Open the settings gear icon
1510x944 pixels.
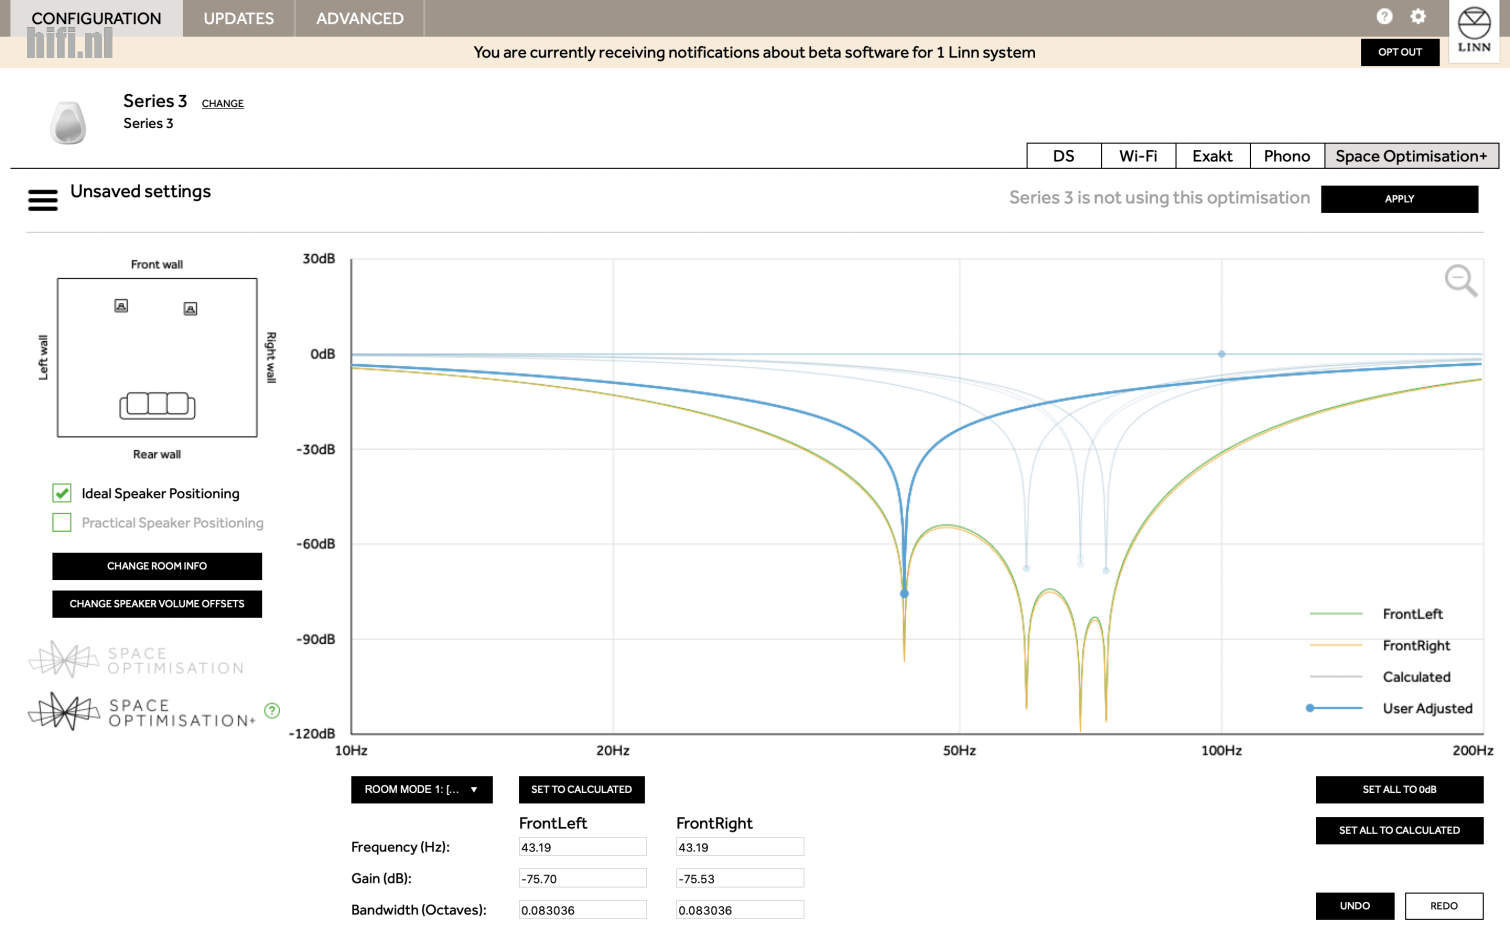coord(1418,16)
